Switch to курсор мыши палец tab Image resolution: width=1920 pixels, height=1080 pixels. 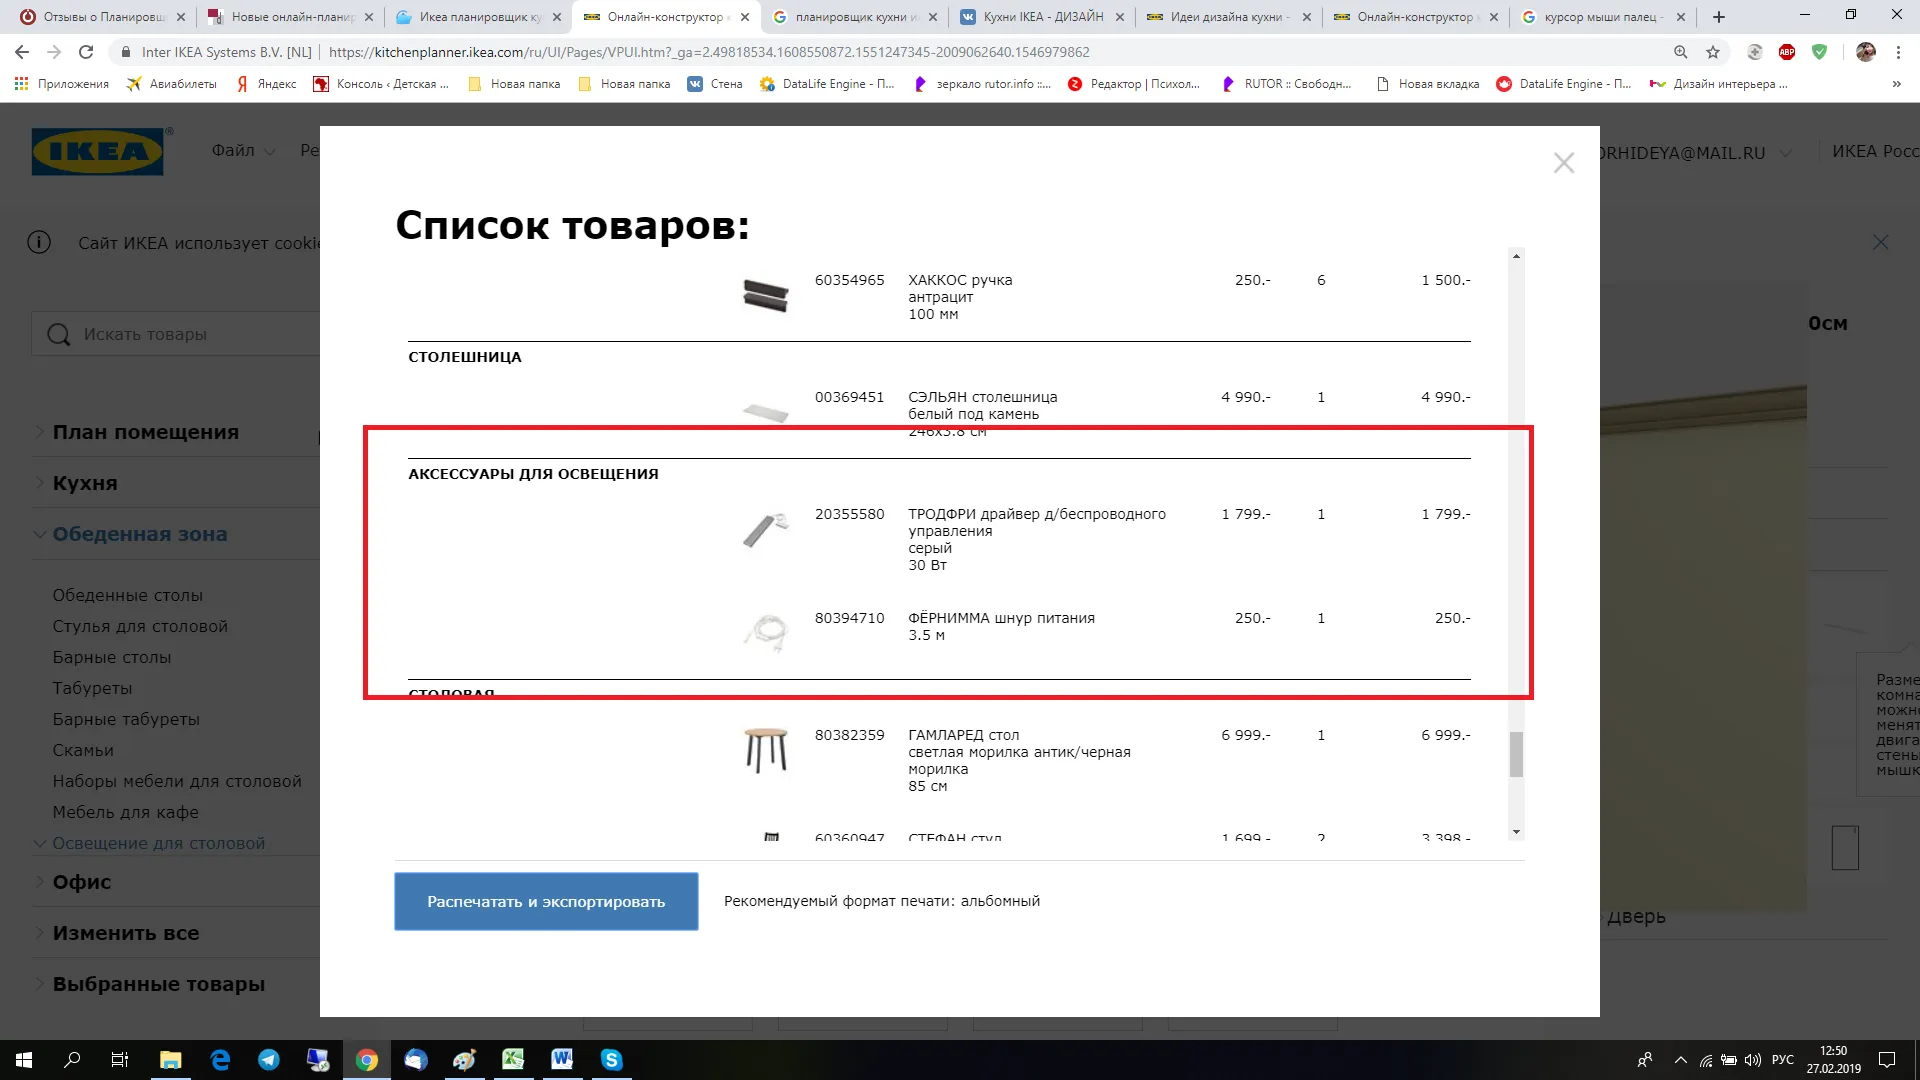click(x=1604, y=17)
